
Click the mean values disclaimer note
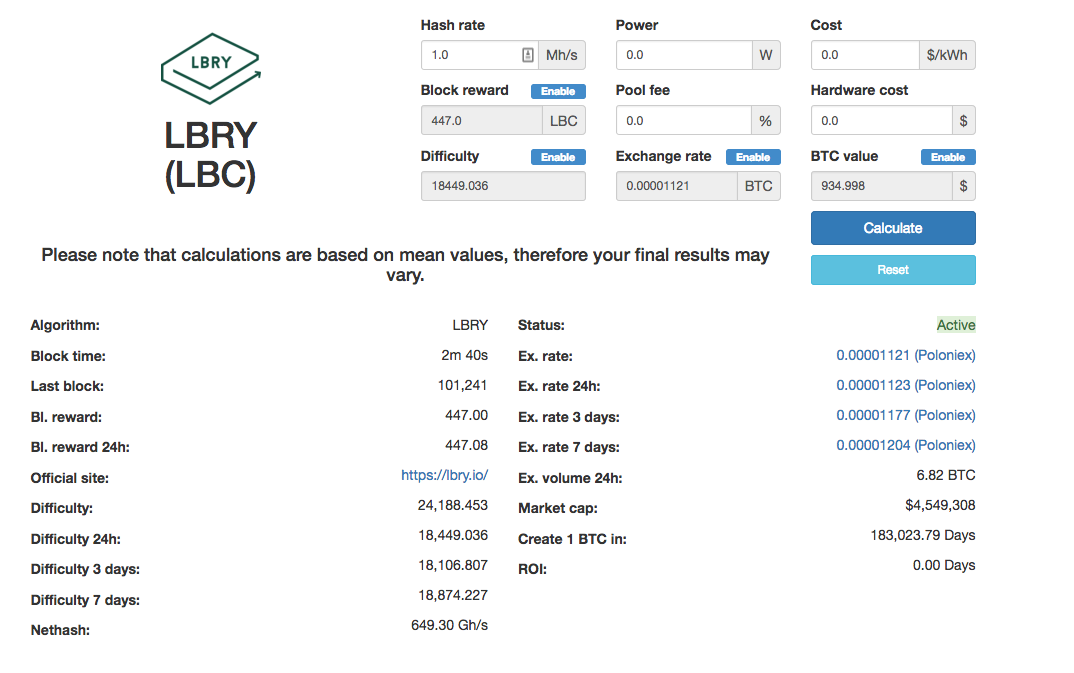coord(405,265)
